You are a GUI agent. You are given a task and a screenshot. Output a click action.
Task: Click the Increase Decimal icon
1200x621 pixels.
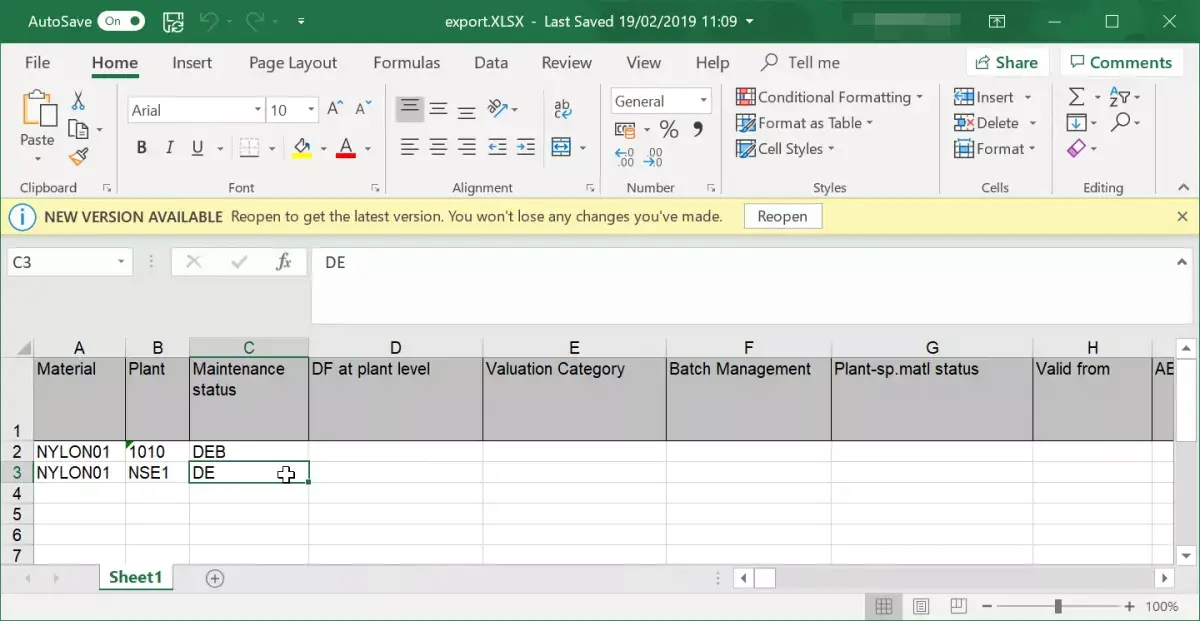[625, 157]
